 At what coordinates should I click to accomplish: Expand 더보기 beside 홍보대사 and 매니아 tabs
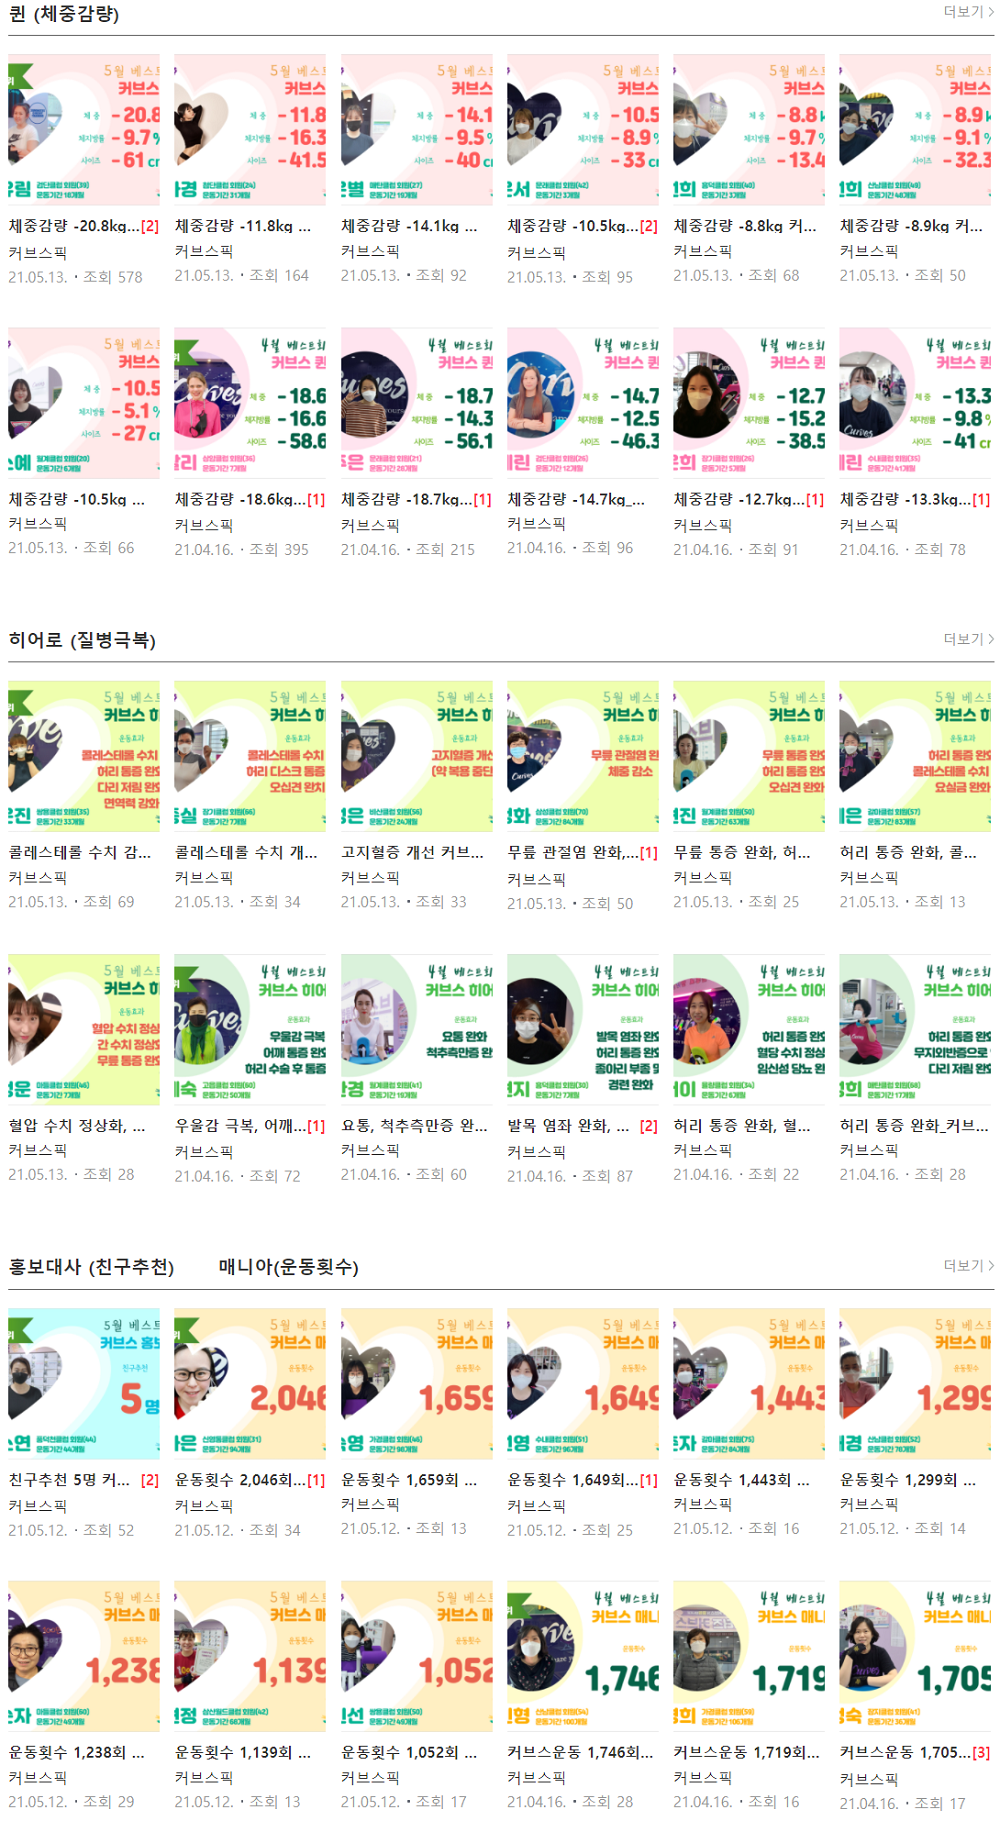[x=968, y=1266]
